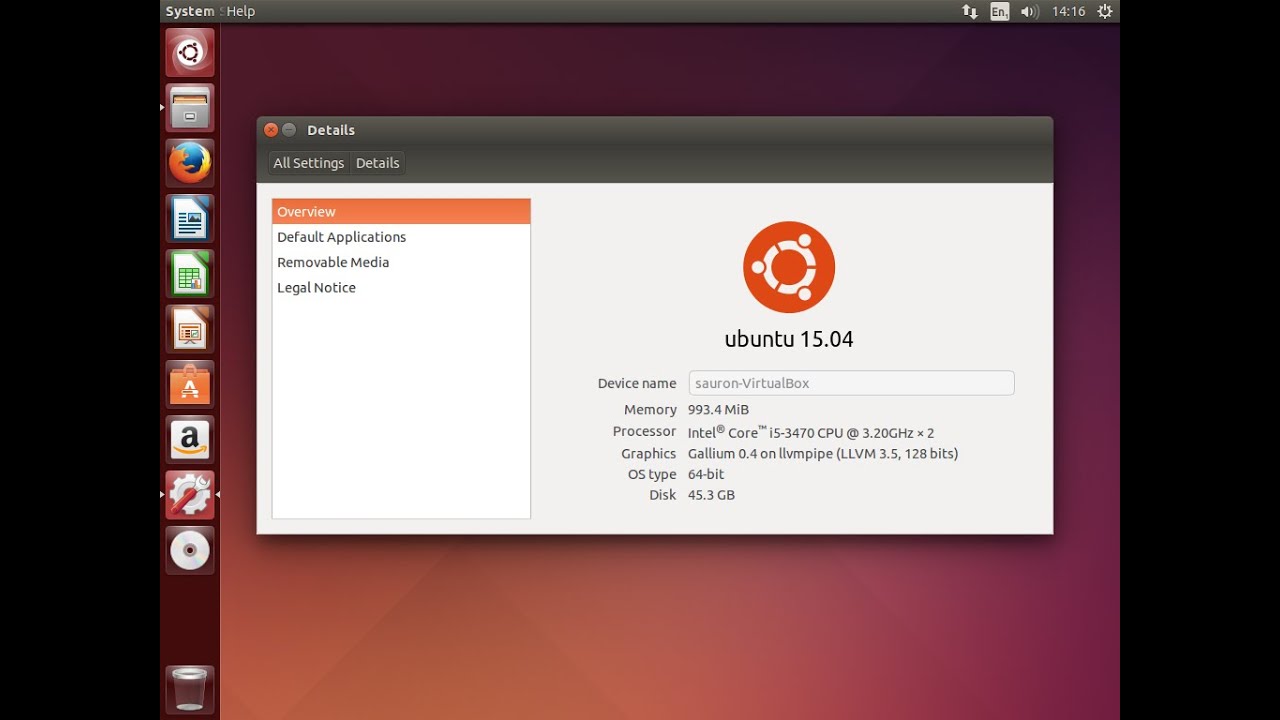Screen dimensions: 1280x720
Task: Open the network connections indicator
Action: click(x=970, y=11)
